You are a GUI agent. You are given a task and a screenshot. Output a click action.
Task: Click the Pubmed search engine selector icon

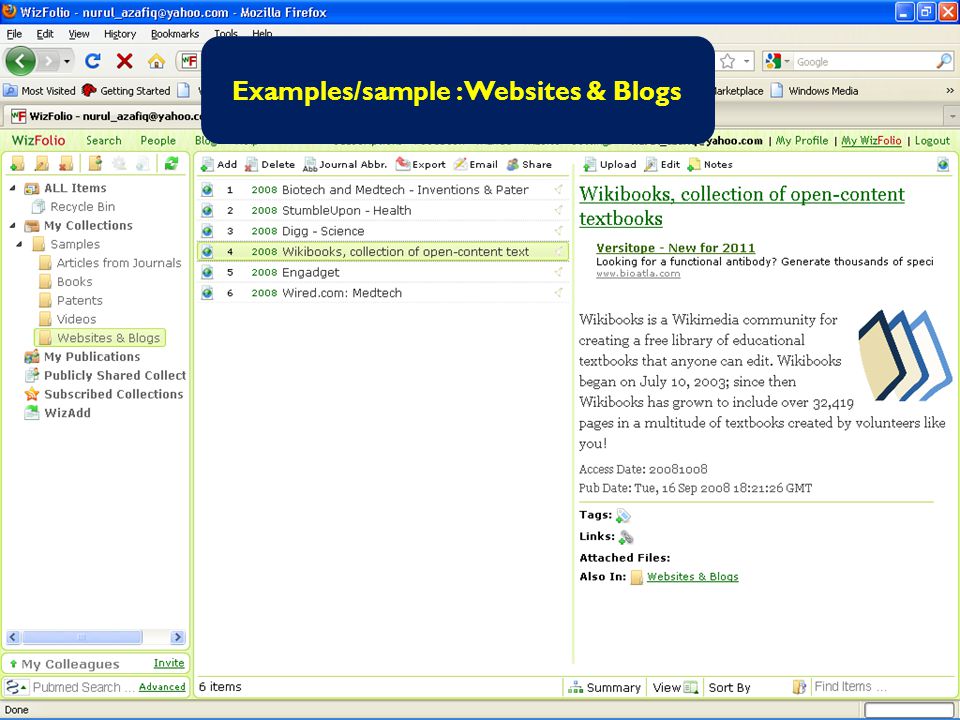[x=15, y=687]
